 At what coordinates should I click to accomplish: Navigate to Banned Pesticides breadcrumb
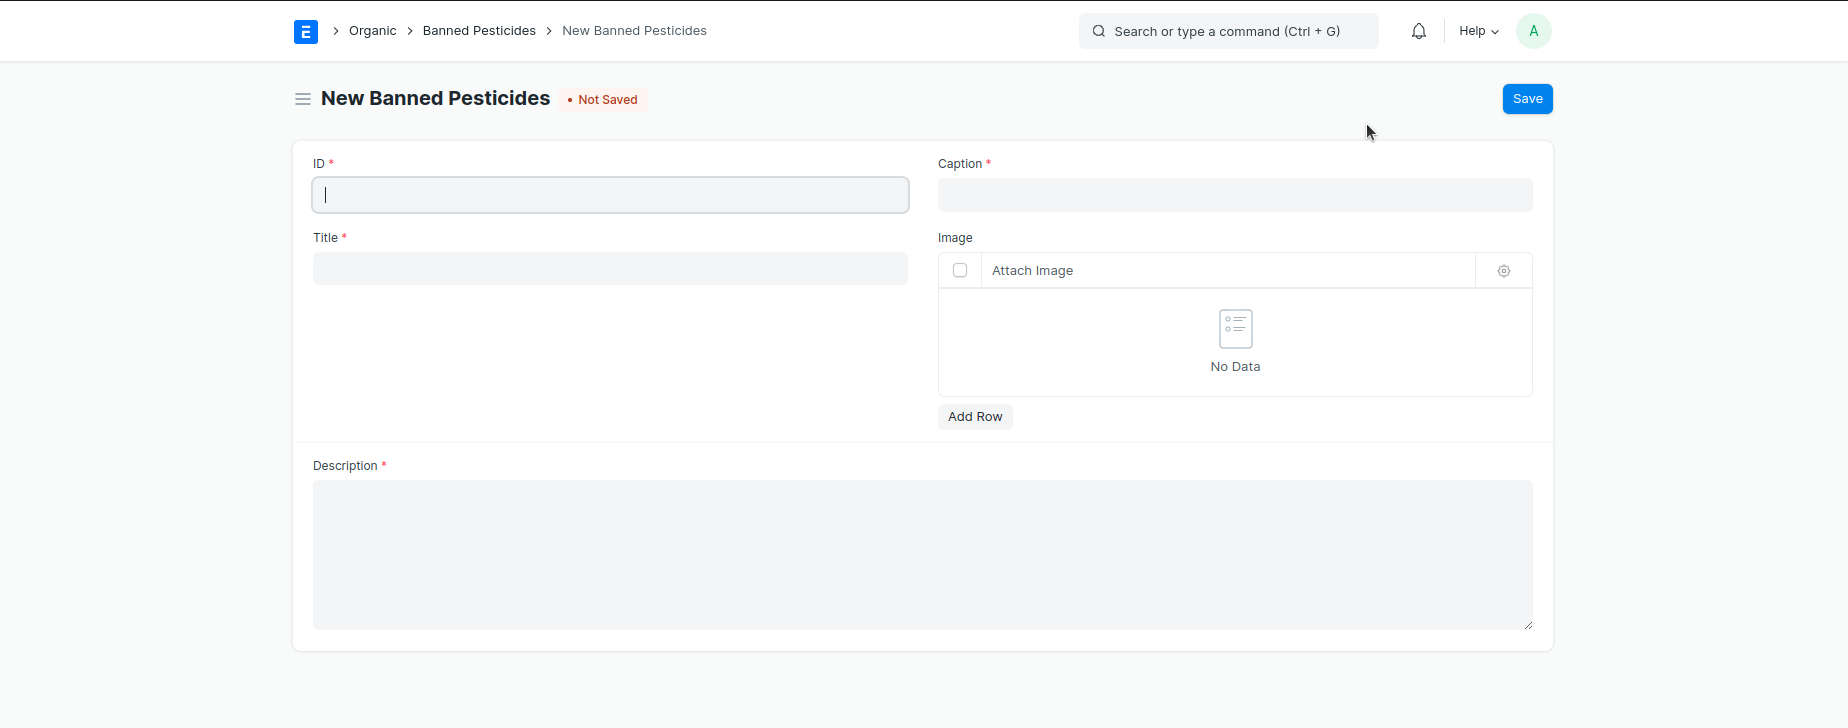tap(479, 31)
